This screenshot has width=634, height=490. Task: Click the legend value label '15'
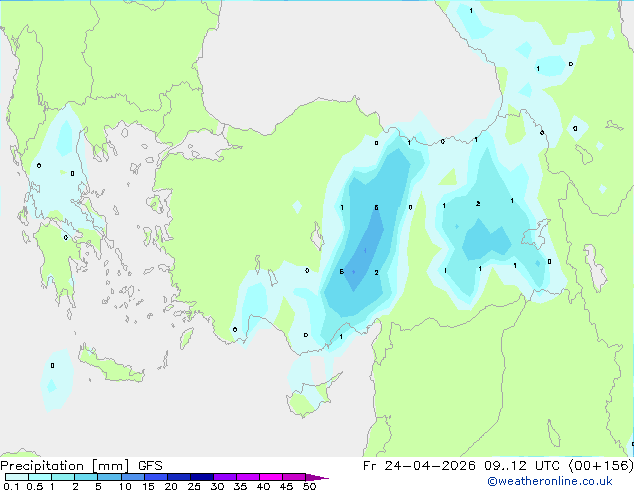coord(148,486)
